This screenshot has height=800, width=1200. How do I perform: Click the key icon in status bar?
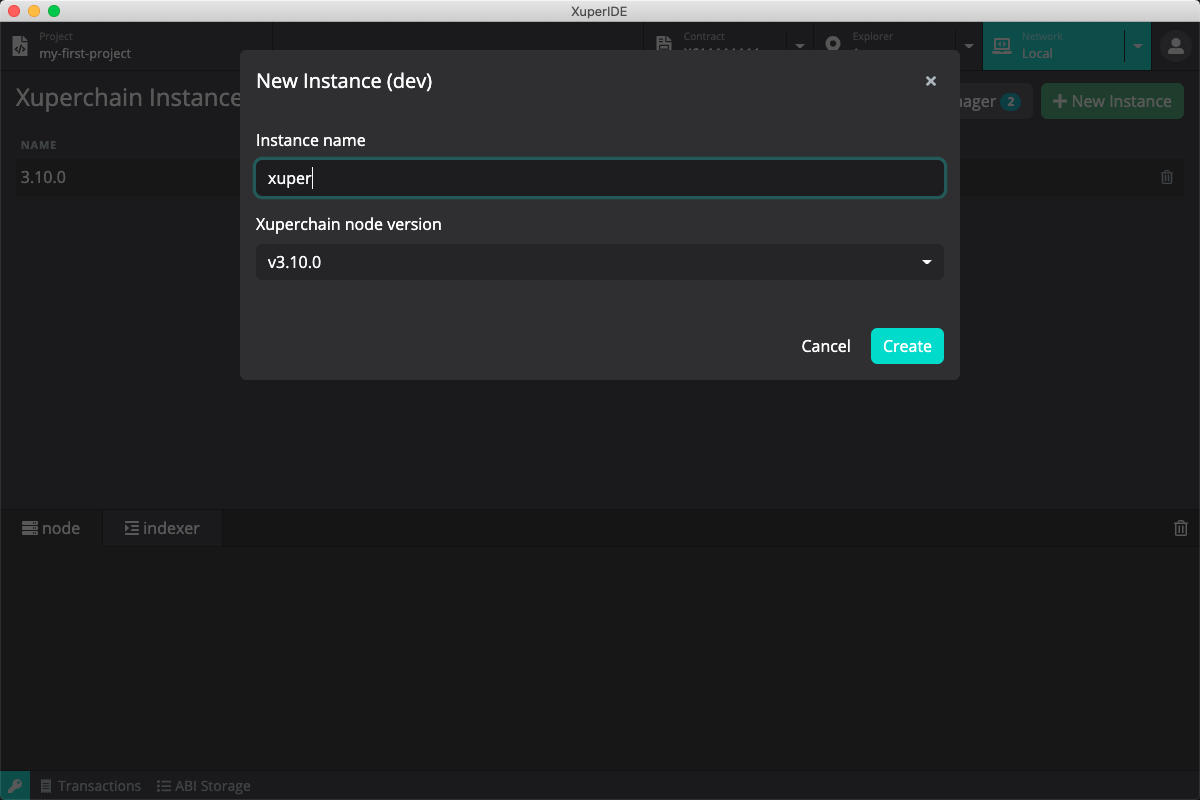15,786
